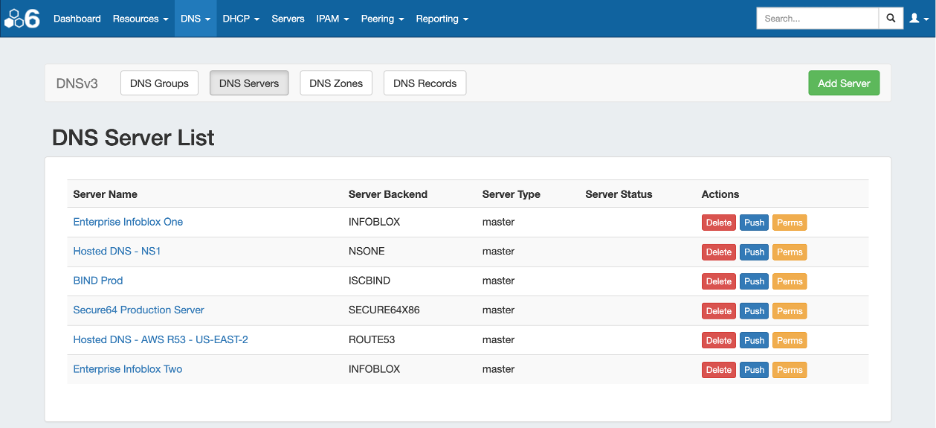Screen dimensions: 936x428
Task: Open the user profile icon menu
Action: click(917, 18)
